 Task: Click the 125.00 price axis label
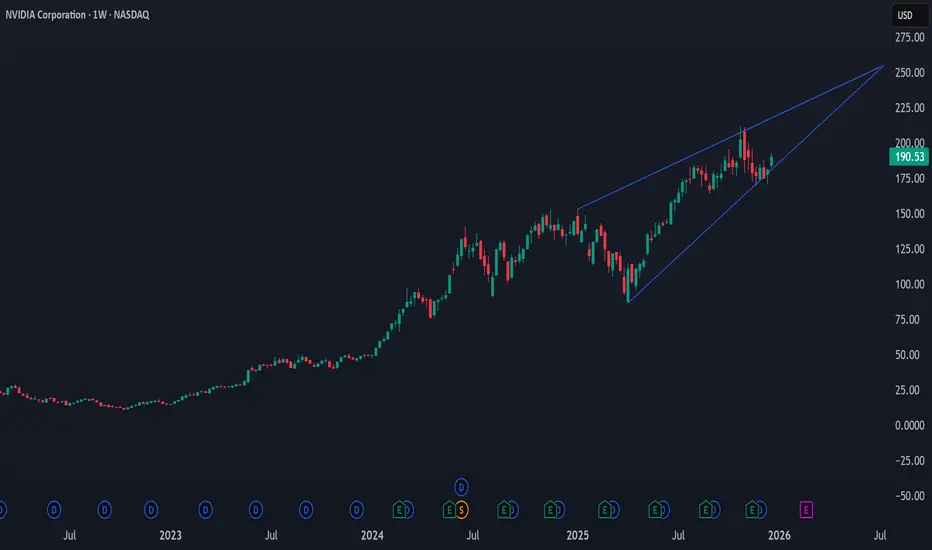click(910, 249)
